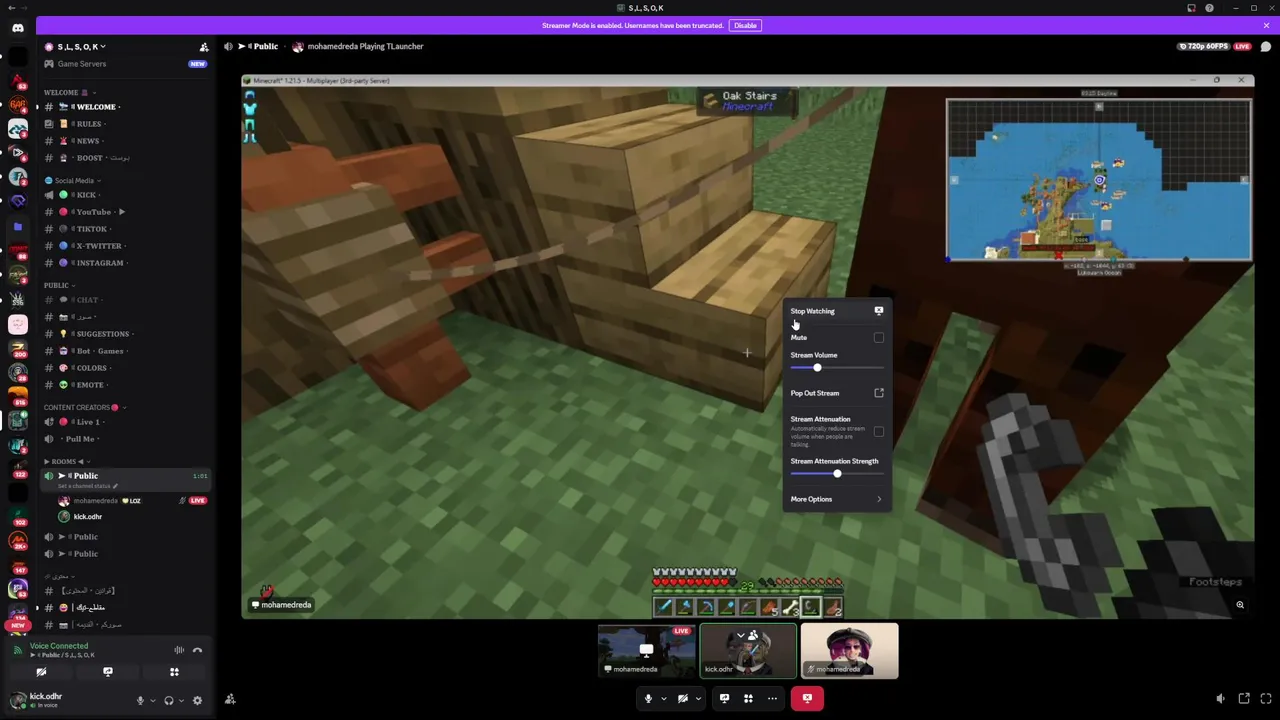Screen dimensions: 1280x720
Task: Open More Options submenu
Action: pos(837,499)
